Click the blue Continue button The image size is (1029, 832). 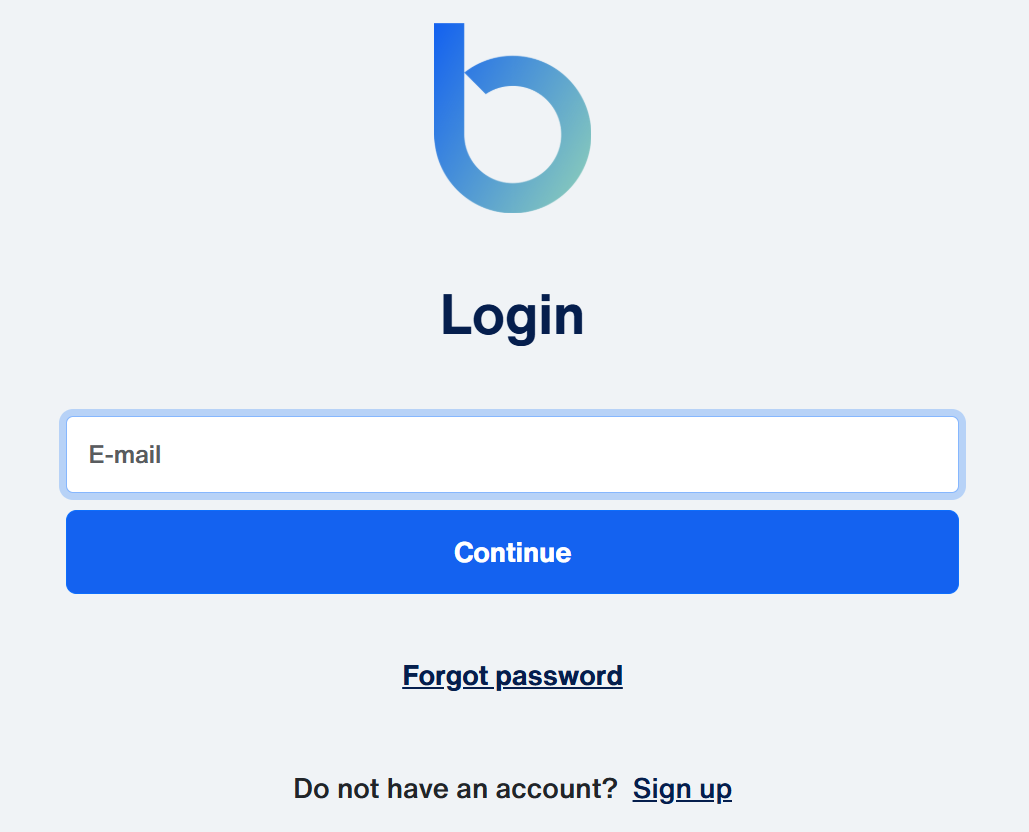[513, 552]
